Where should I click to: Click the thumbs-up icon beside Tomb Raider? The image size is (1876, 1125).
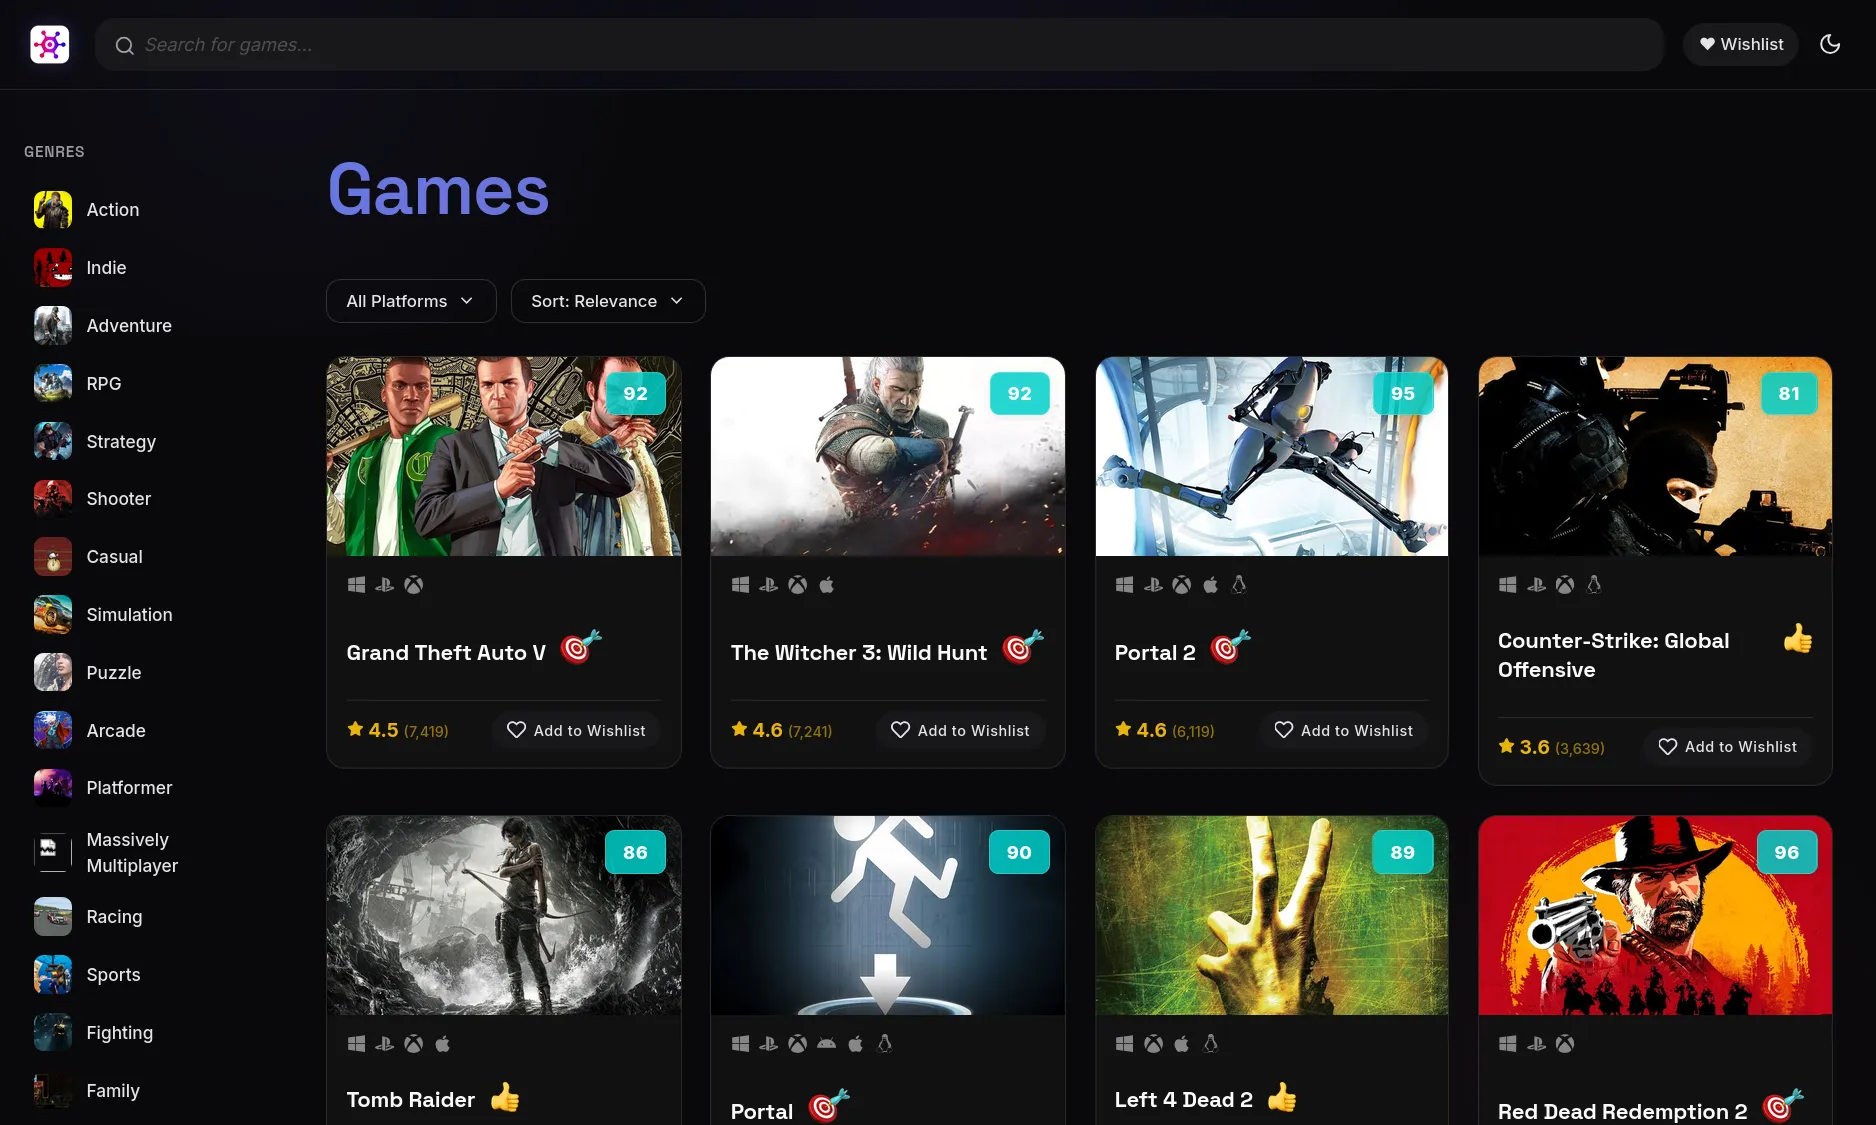[x=505, y=1097]
